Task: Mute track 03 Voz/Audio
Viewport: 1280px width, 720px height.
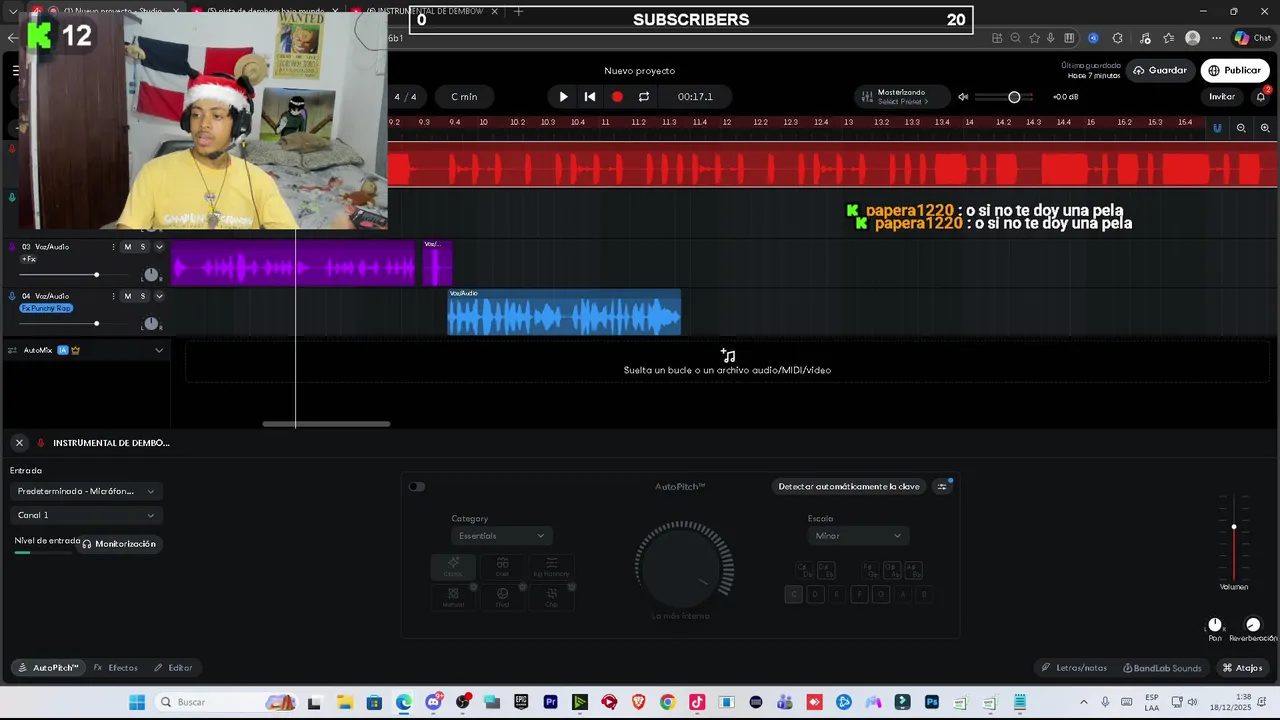Action: tap(127, 247)
